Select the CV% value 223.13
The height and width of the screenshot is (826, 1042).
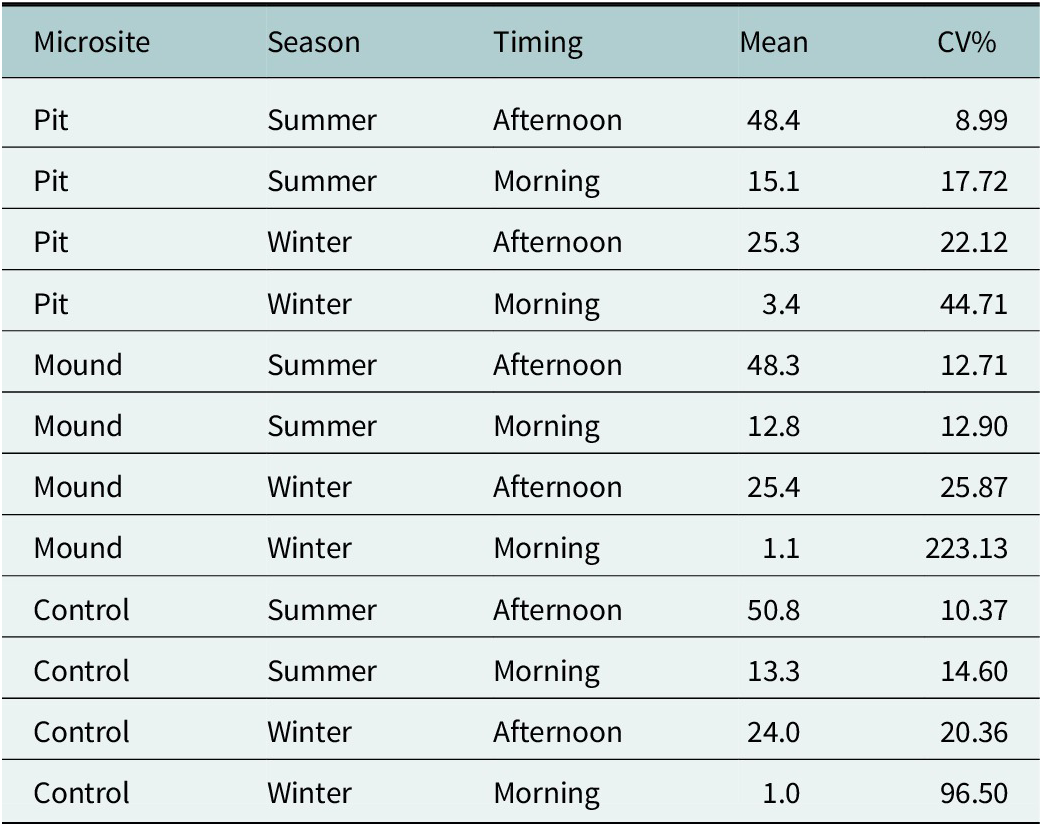point(967,548)
